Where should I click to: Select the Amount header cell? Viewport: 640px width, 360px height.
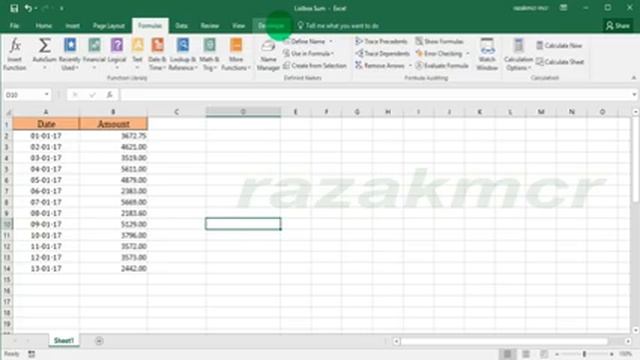coord(113,124)
